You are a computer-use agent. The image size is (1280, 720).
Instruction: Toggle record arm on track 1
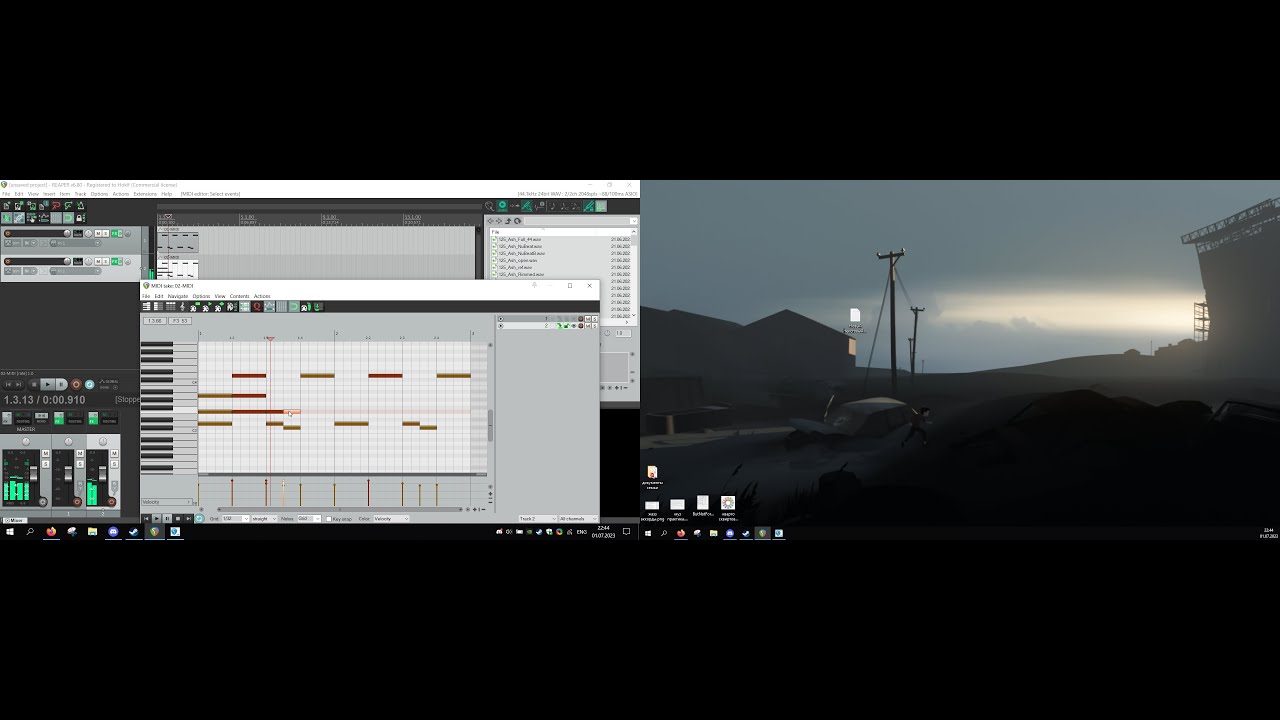click(8, 233)
